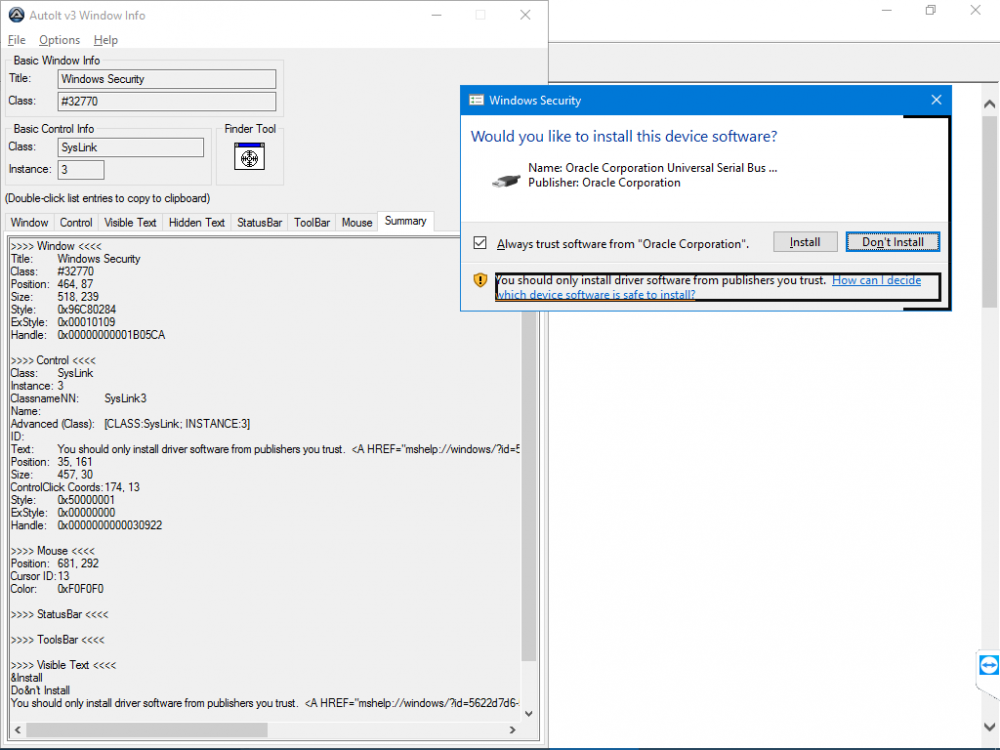Viewport: 1000px width, 750px height.
Task: Click the Install button
Action: [805, 242]
